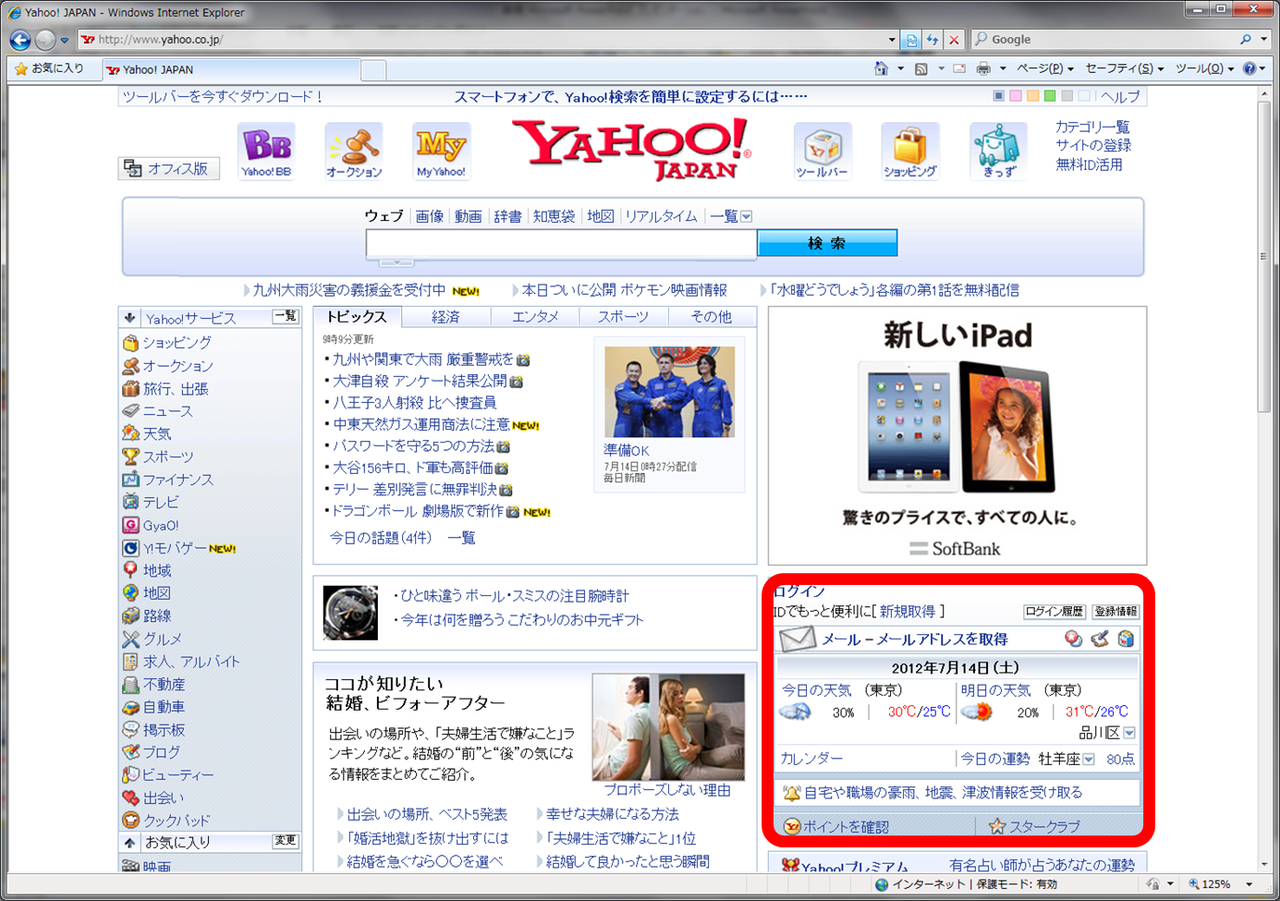Click the Sports trophy icon in sidebar
1280x901 pixels.
130,457
